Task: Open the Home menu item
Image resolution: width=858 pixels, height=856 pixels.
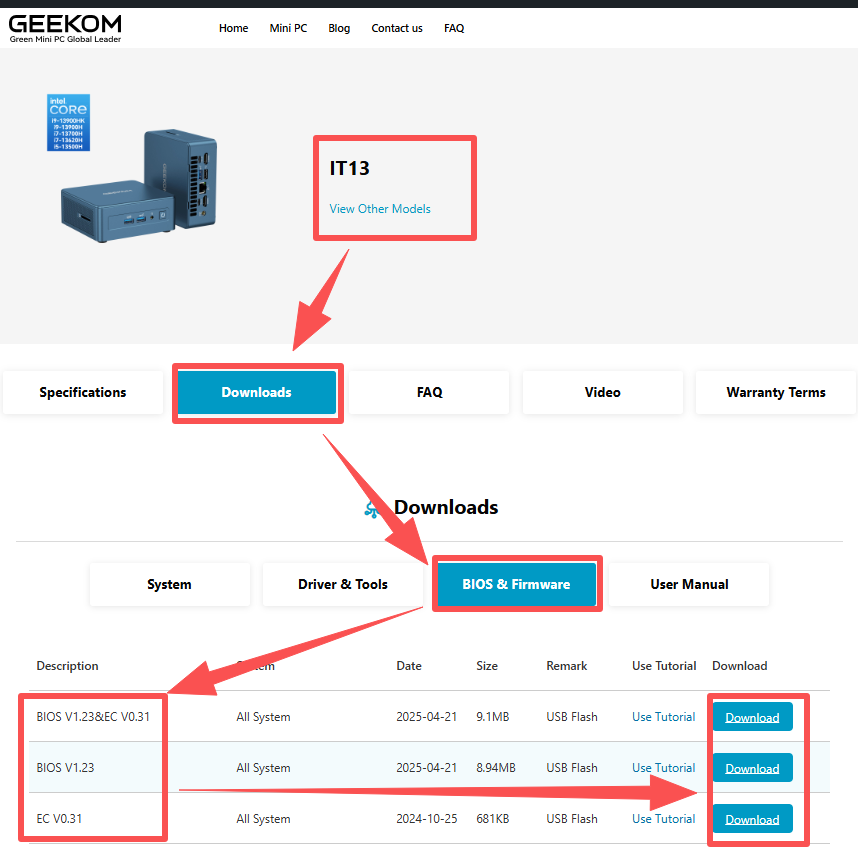Action: click(233, 28)
